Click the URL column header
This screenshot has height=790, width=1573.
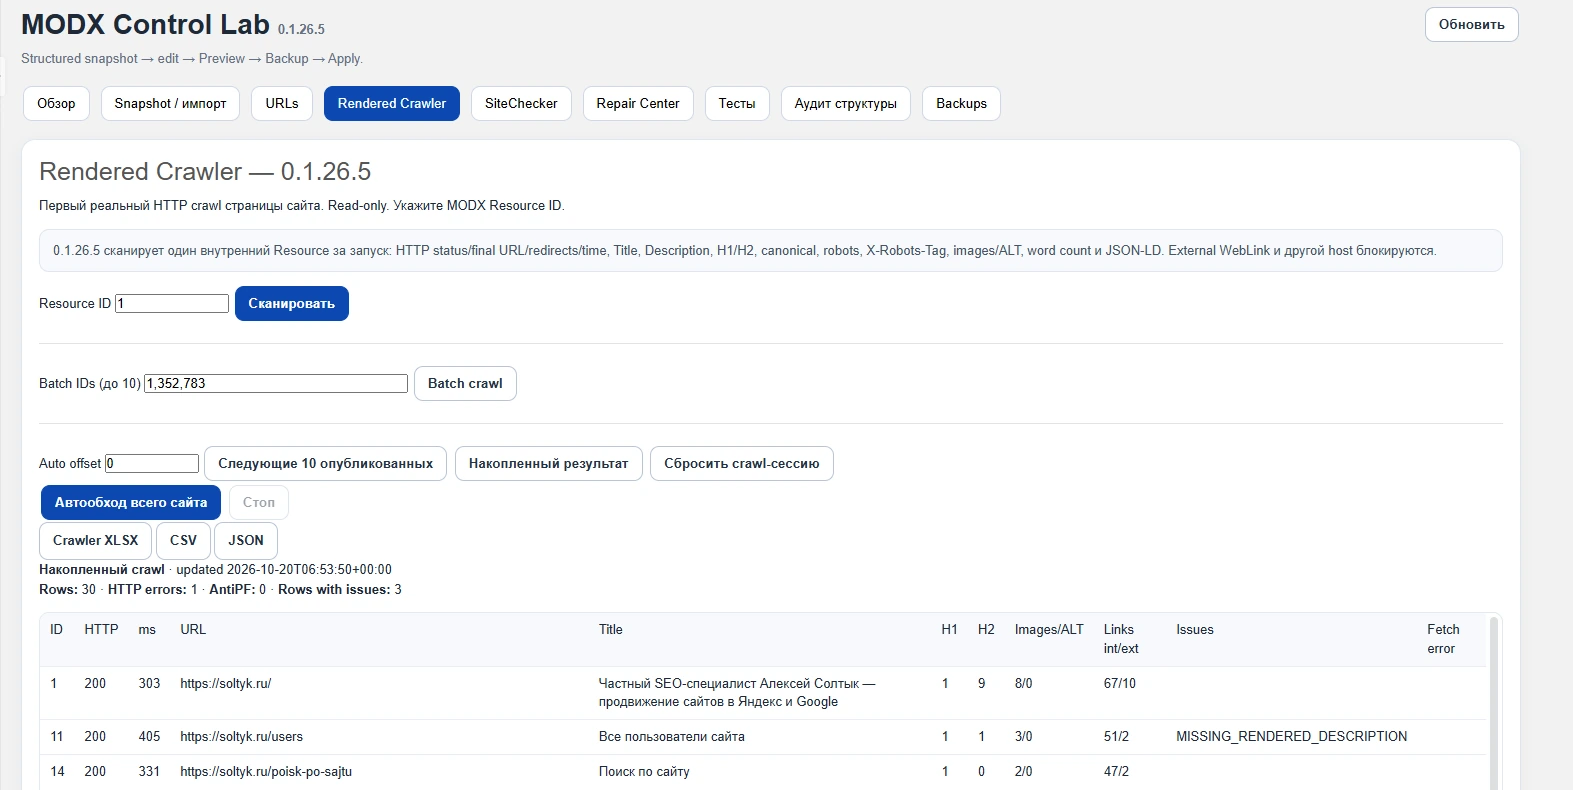click(193, 629)
